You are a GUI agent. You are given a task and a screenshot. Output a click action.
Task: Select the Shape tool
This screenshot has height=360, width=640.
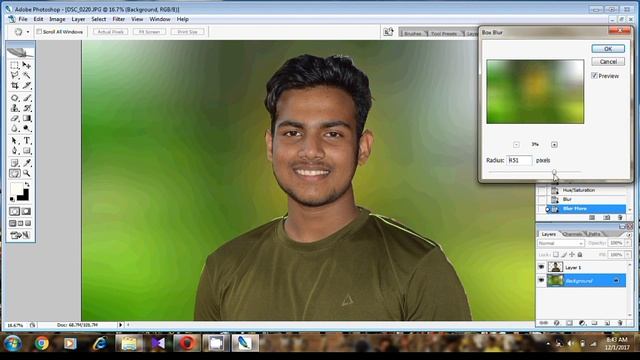click(x=27, y=151)
